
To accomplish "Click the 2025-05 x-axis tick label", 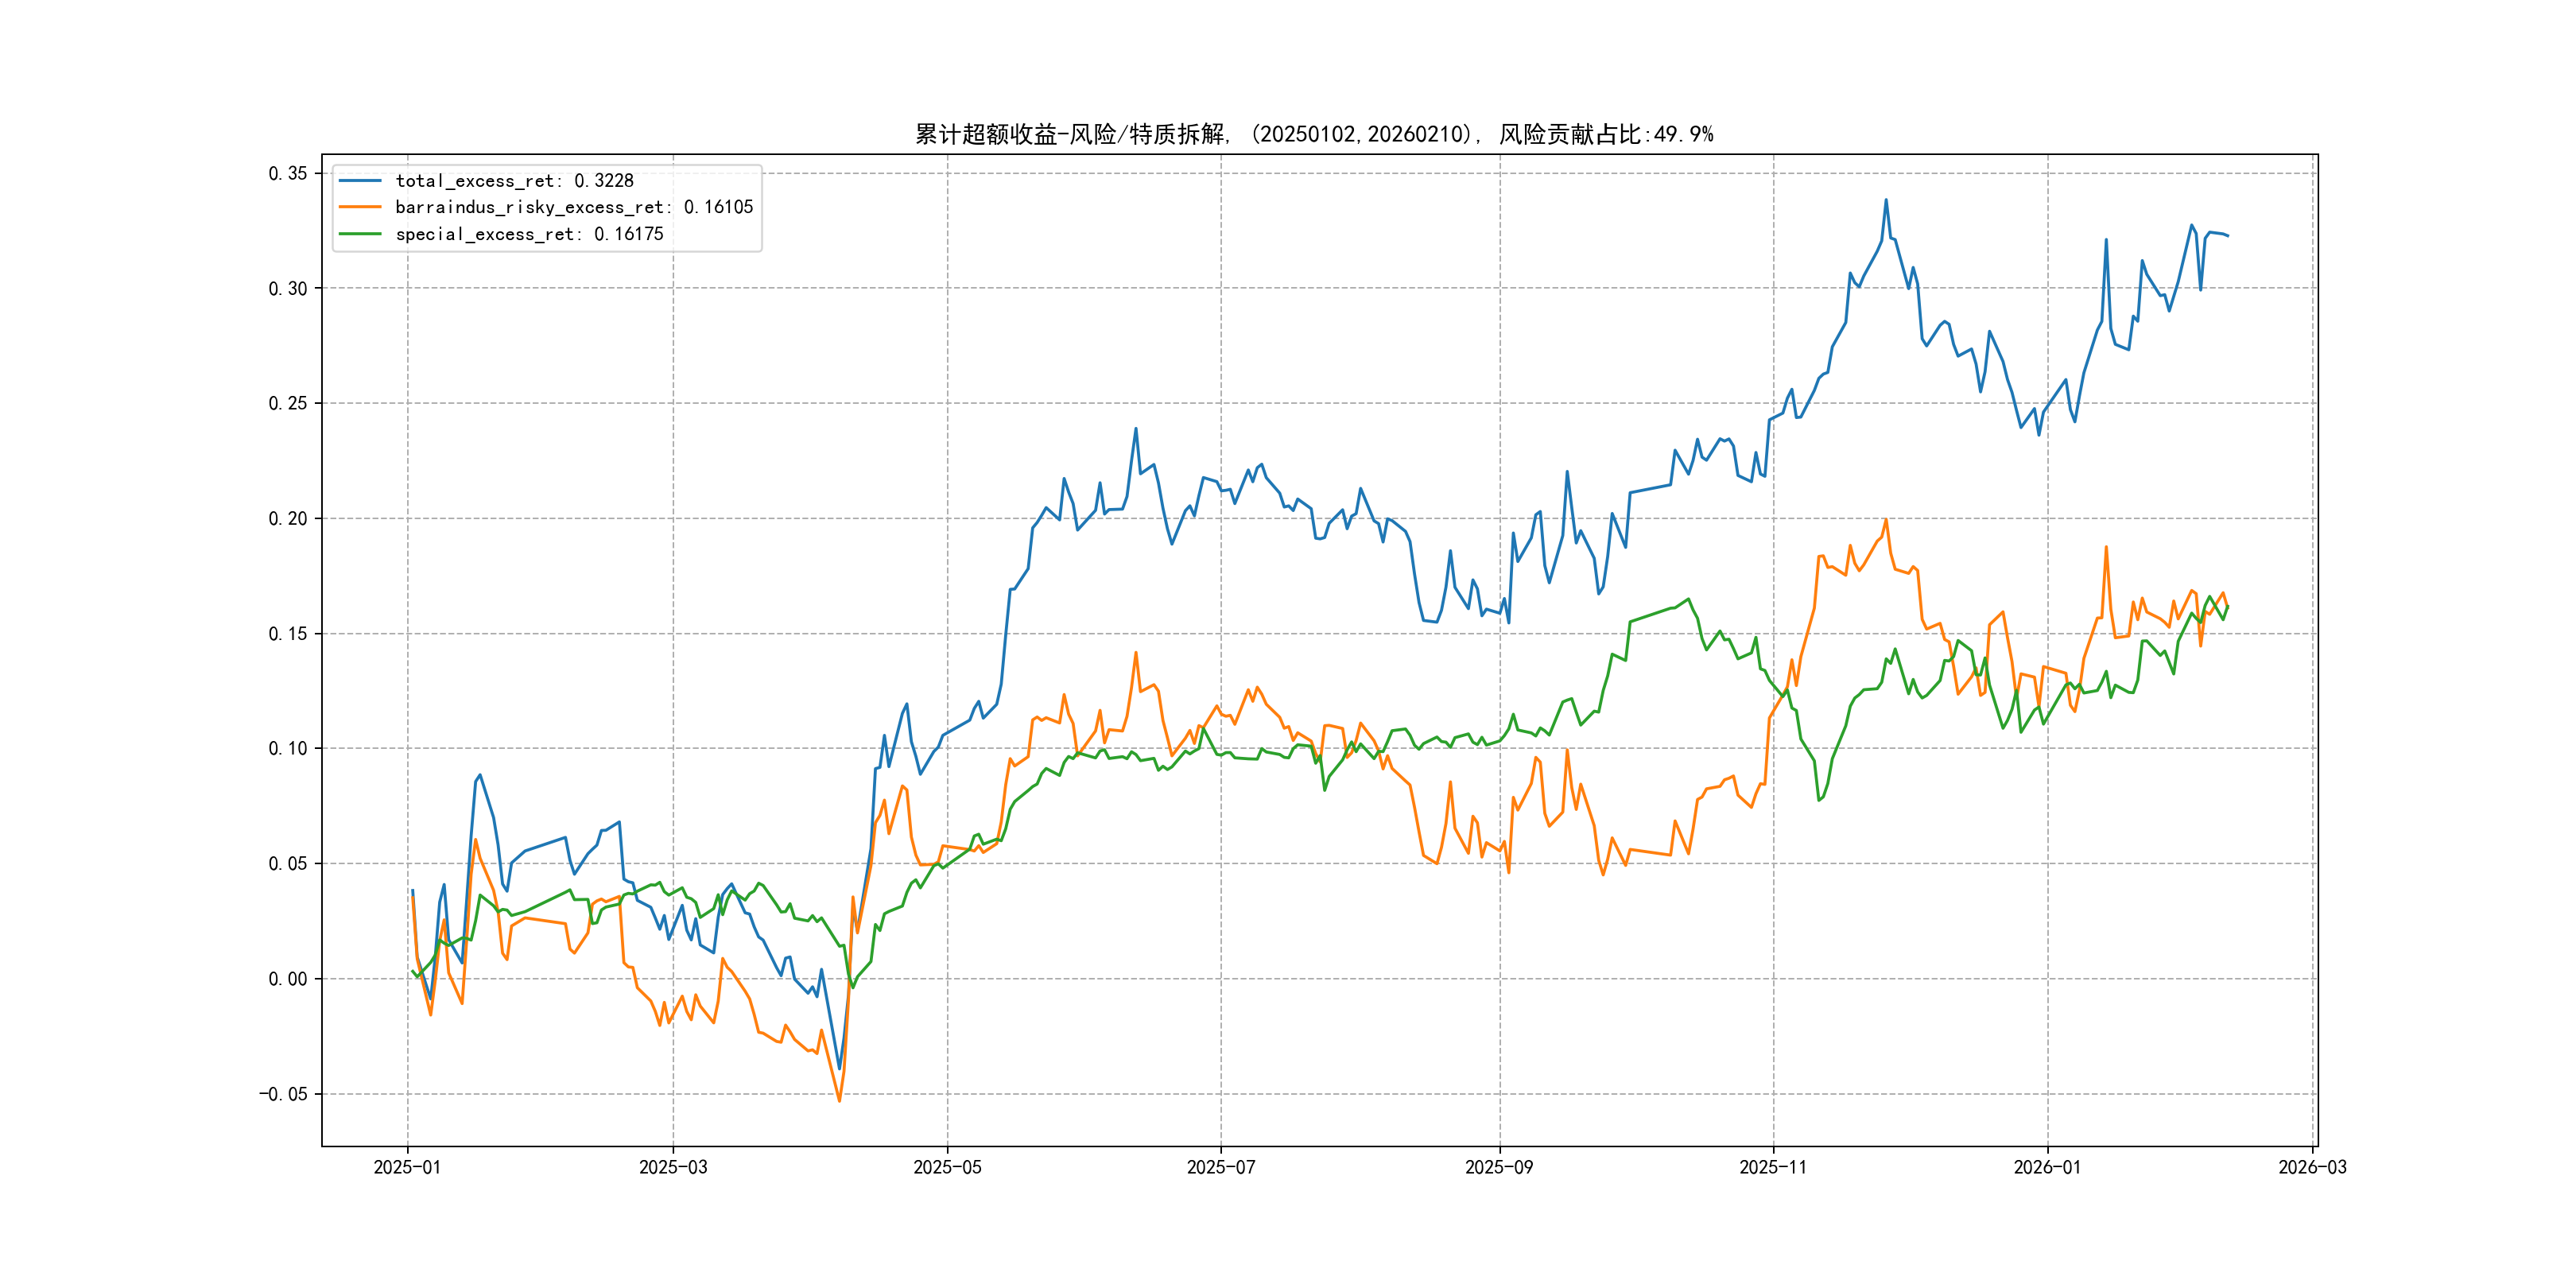I will [x=947, y=1167].
